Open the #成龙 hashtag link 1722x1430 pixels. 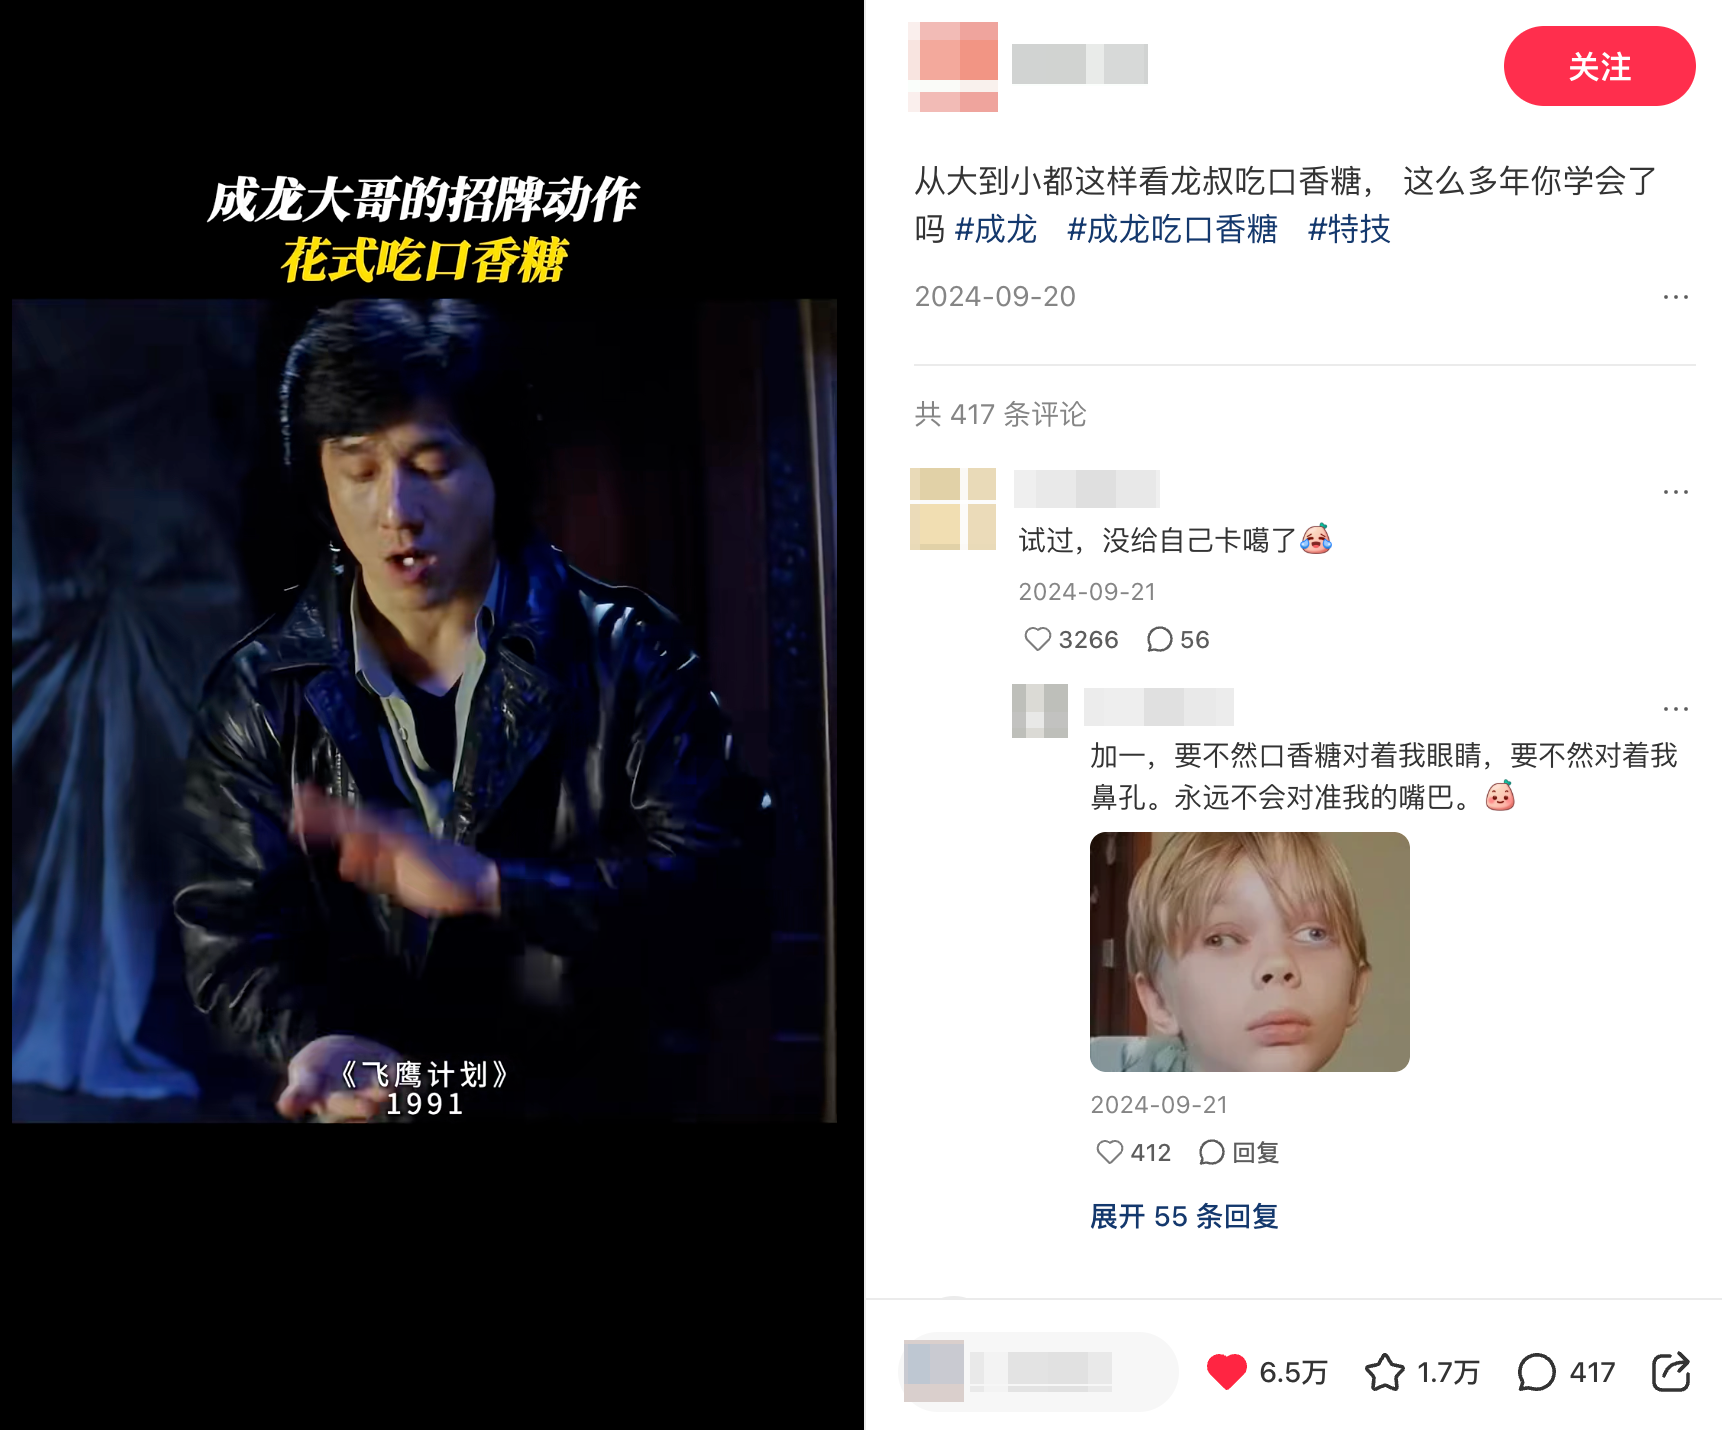996,229
